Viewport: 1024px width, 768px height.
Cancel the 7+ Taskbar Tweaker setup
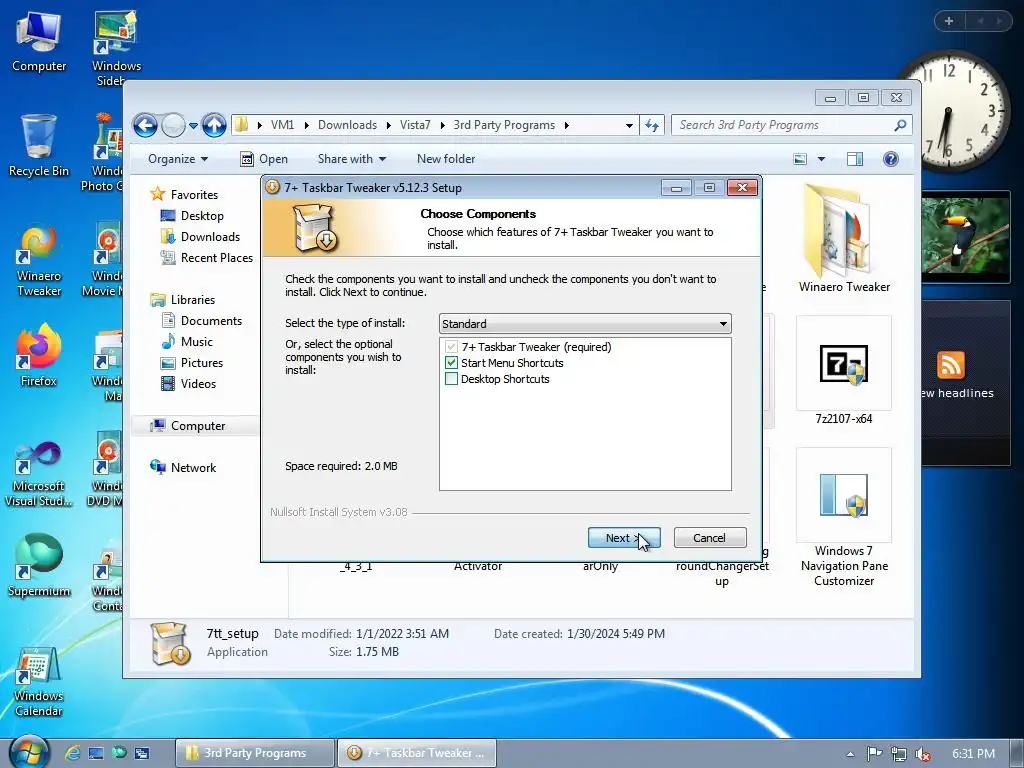(x=709, y=537)
